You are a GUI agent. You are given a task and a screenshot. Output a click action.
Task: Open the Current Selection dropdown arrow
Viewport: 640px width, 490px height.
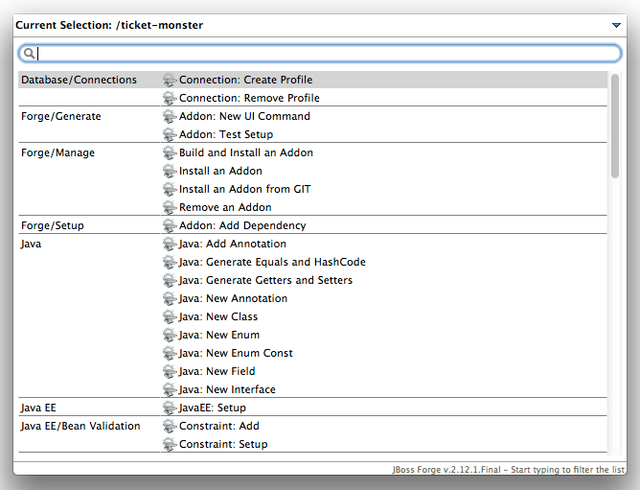(x=616, y=25)
